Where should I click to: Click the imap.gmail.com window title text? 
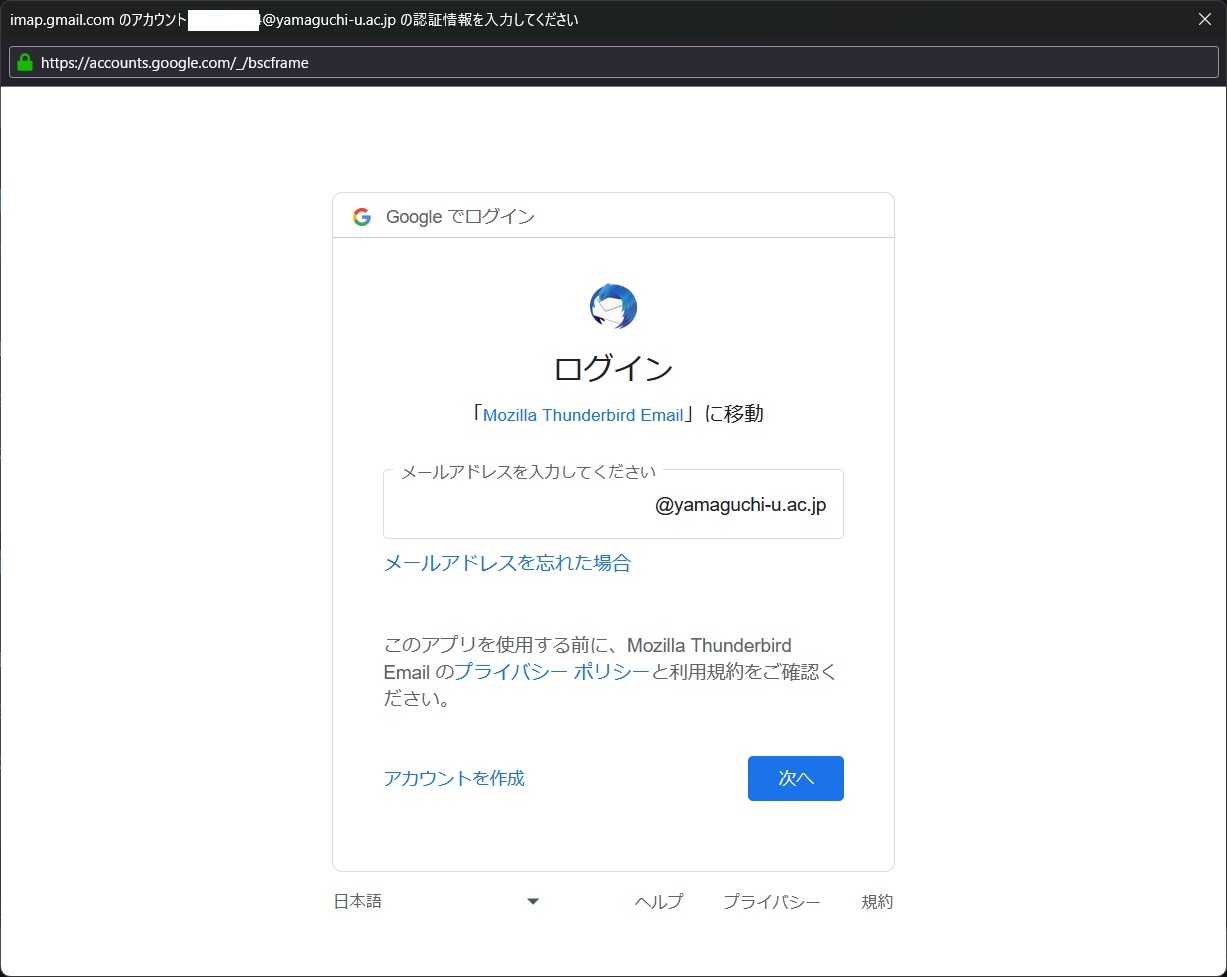pyautogui.click(x=294, y=20)
